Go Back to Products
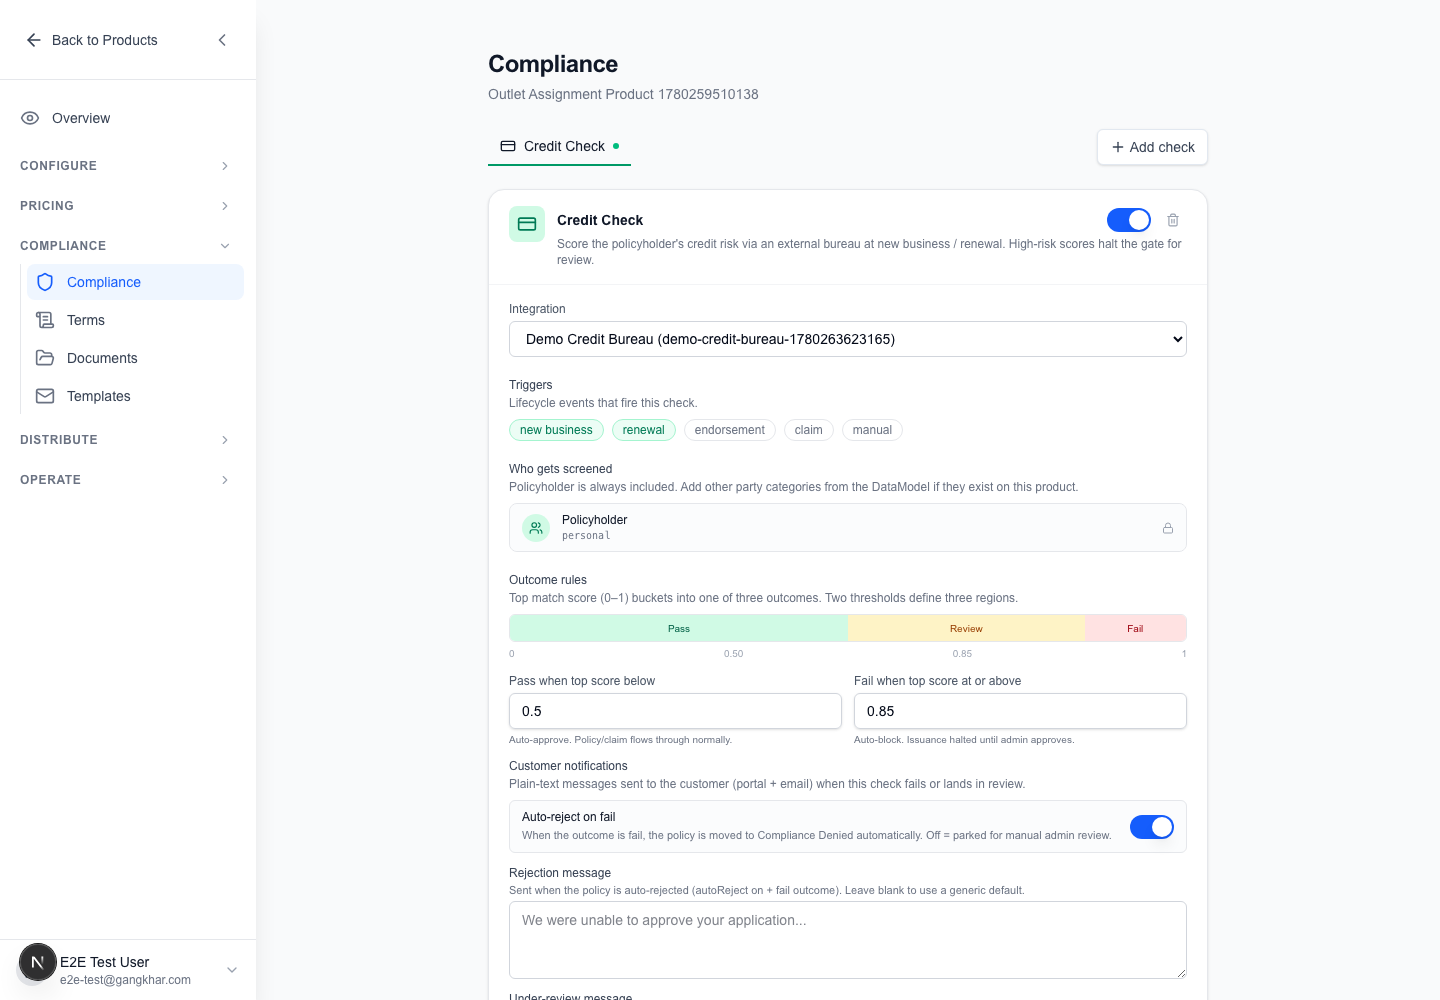 click(92, 40)
